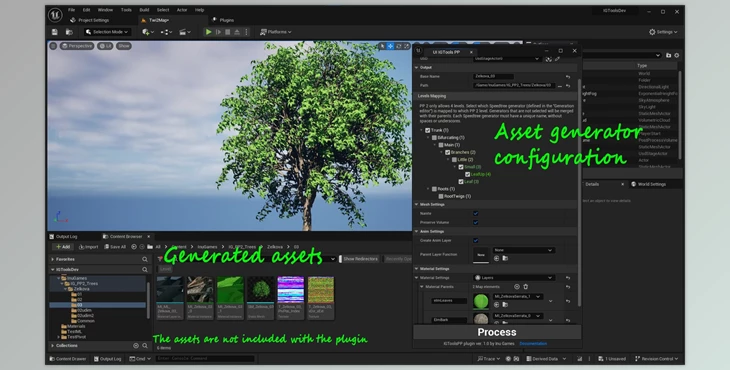730x370 pixels.
Task: Toggle the Trunk level checkbox
Action: (x=427, y=130)
